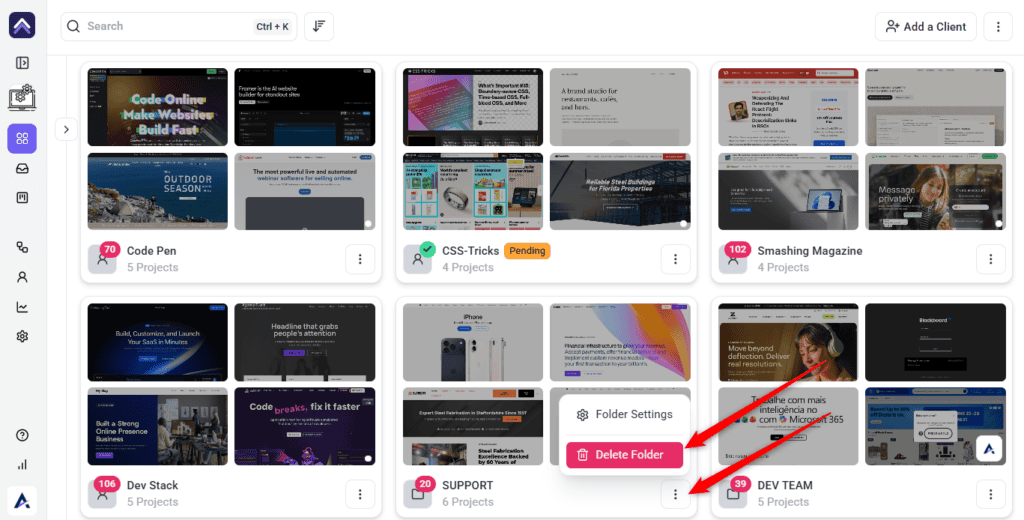Open the iPhone thumbnail in SUPPORT
1024x520 pixels.
click(x=473, y=342)
